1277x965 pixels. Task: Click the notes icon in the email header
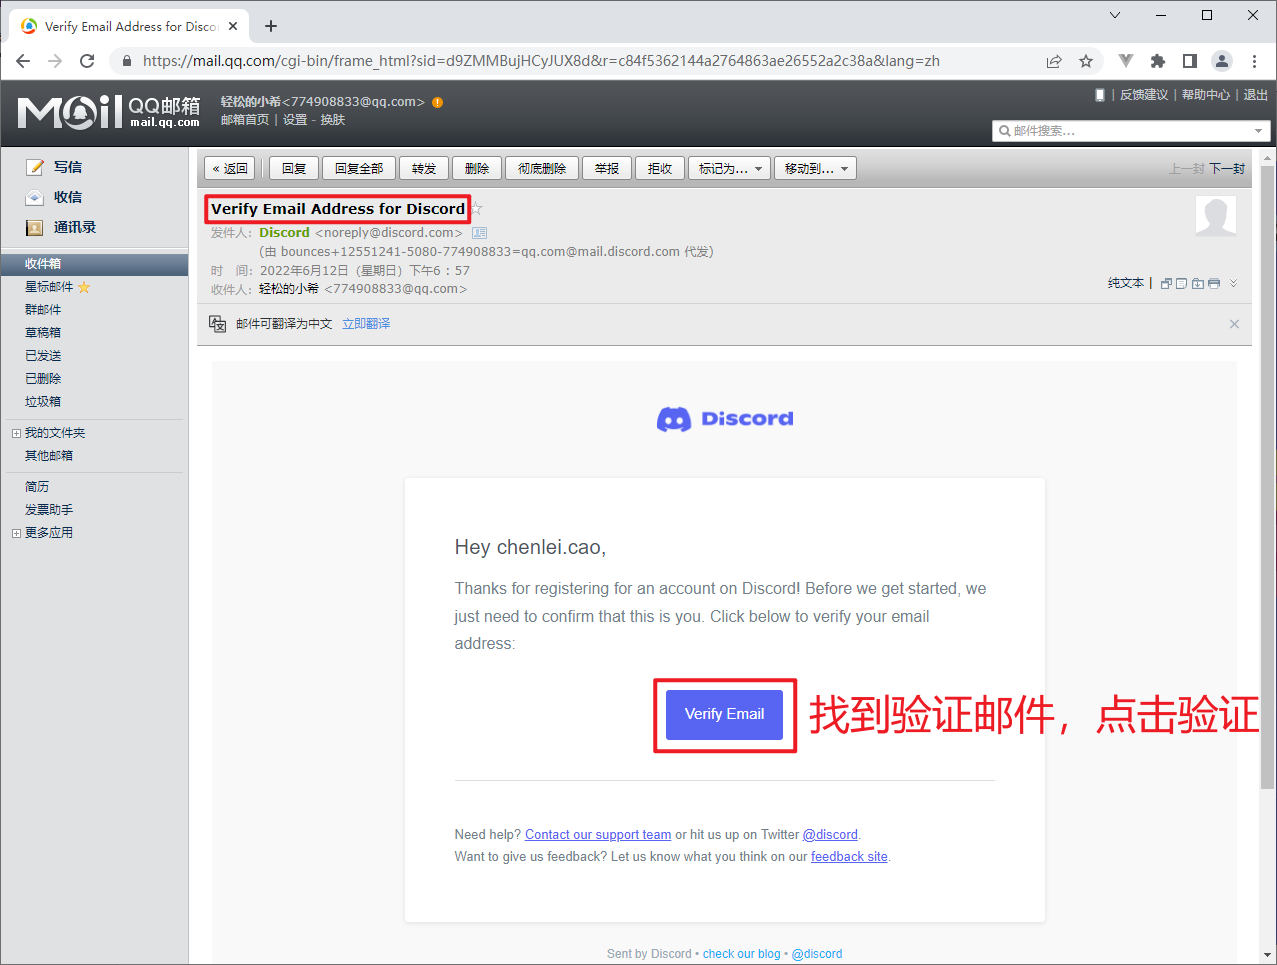[x=1181, y=284]
